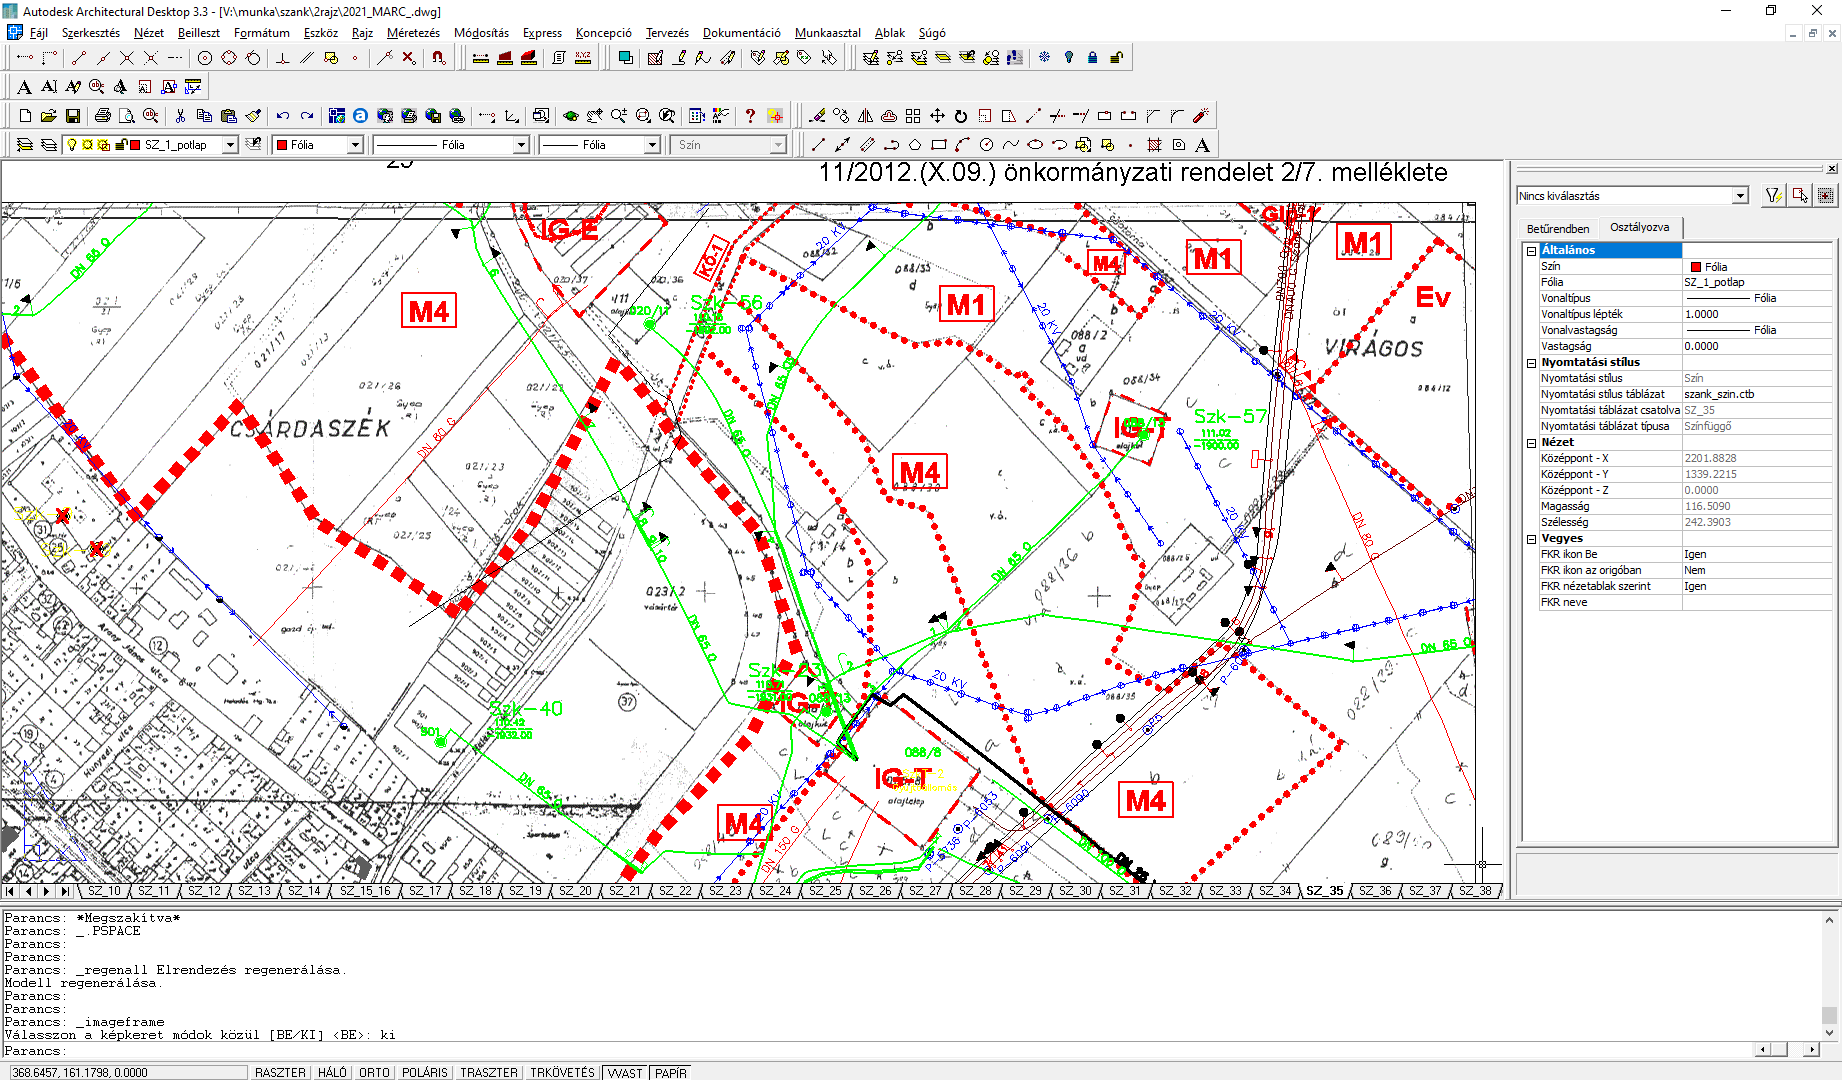Switch to the SZ_20 layout tab
This screenshot has width=1842, height=1080.
[x=575, y=890]
